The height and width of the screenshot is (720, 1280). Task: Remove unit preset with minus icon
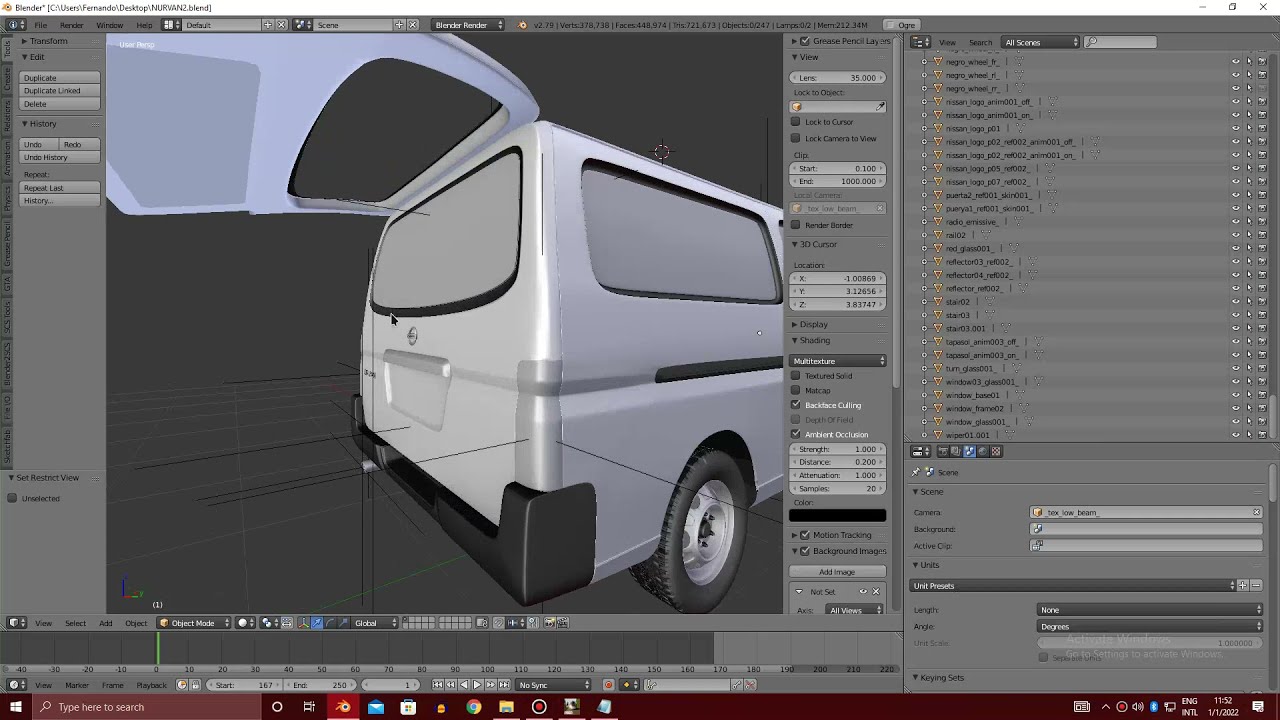click(1256, 585)
